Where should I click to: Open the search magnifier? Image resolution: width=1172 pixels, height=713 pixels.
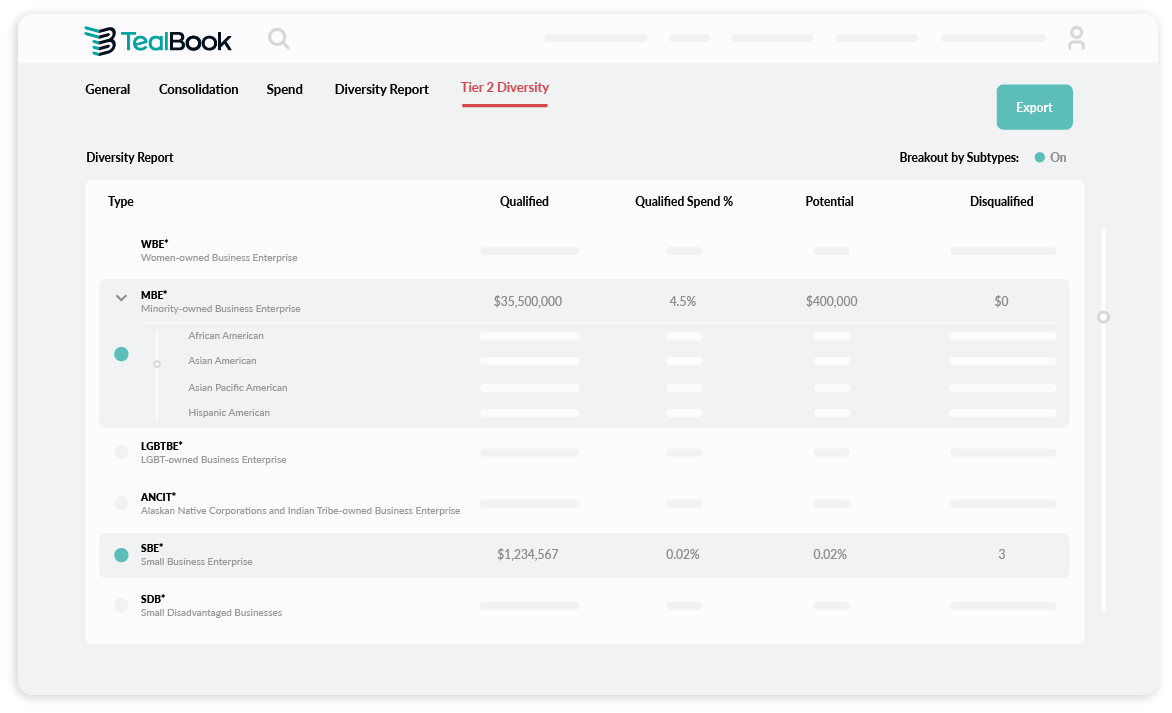click(x=278, y=39)
